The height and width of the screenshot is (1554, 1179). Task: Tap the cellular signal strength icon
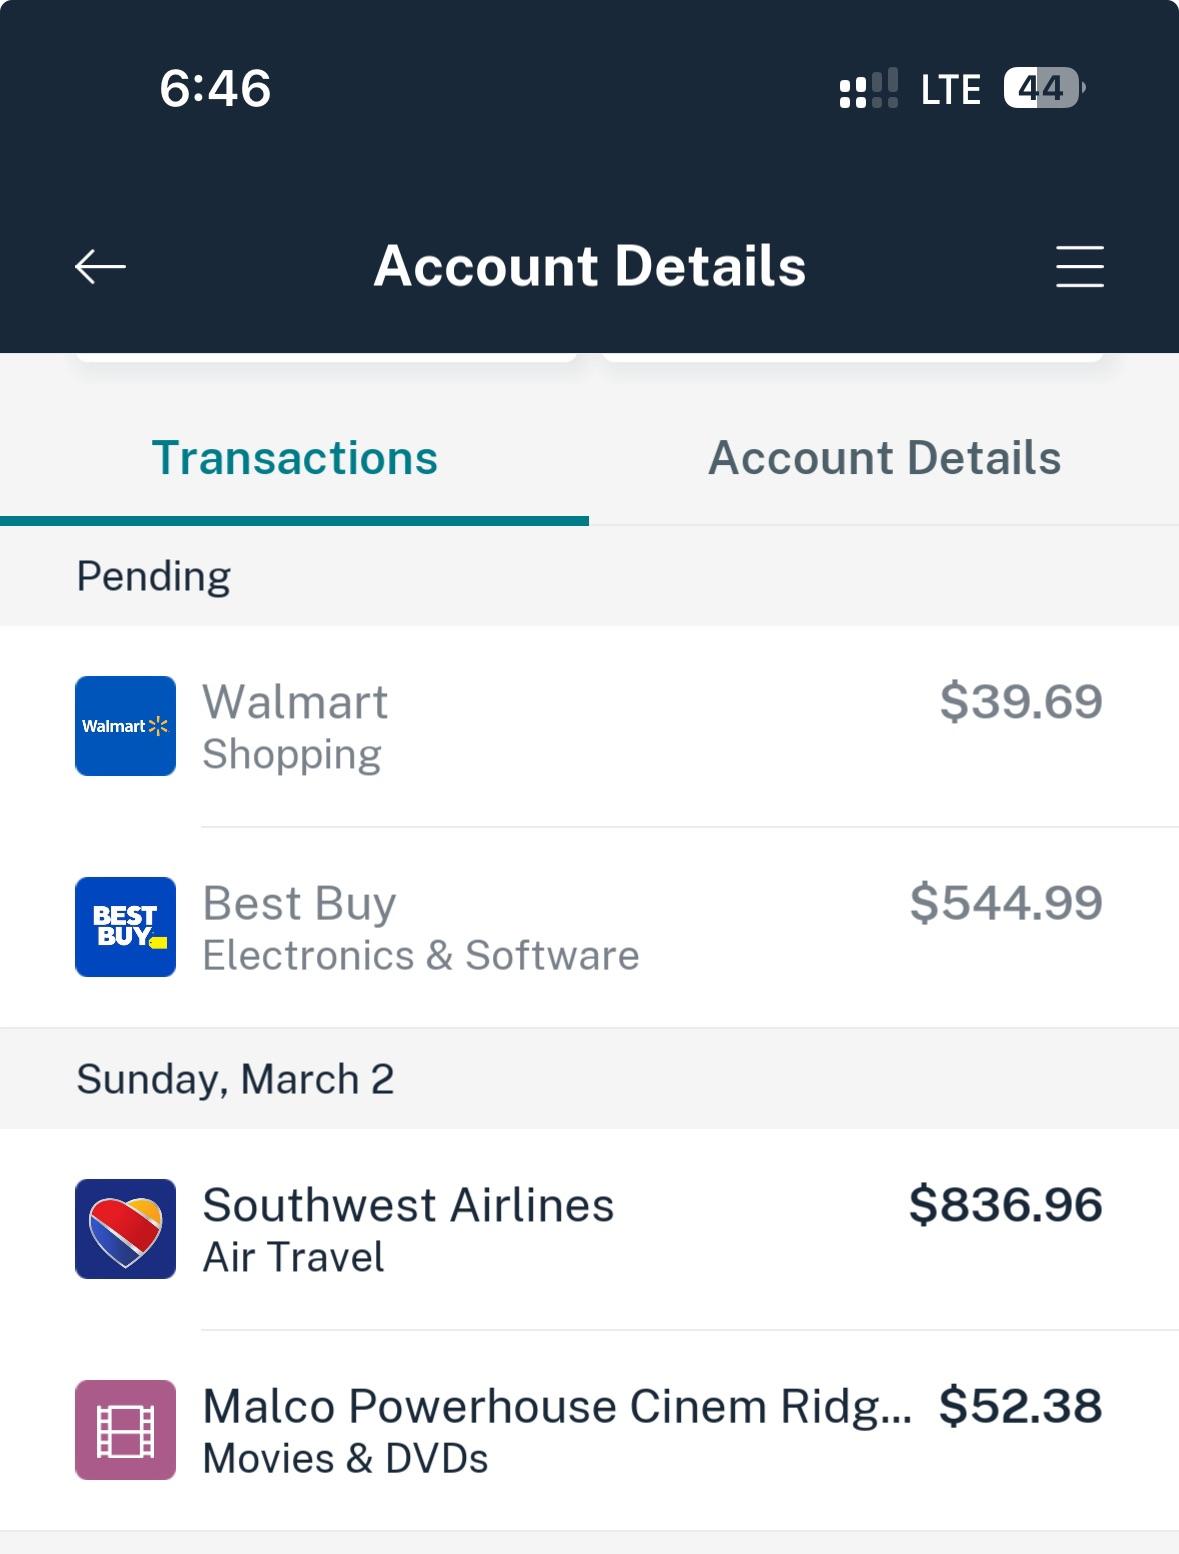point(868,88)
